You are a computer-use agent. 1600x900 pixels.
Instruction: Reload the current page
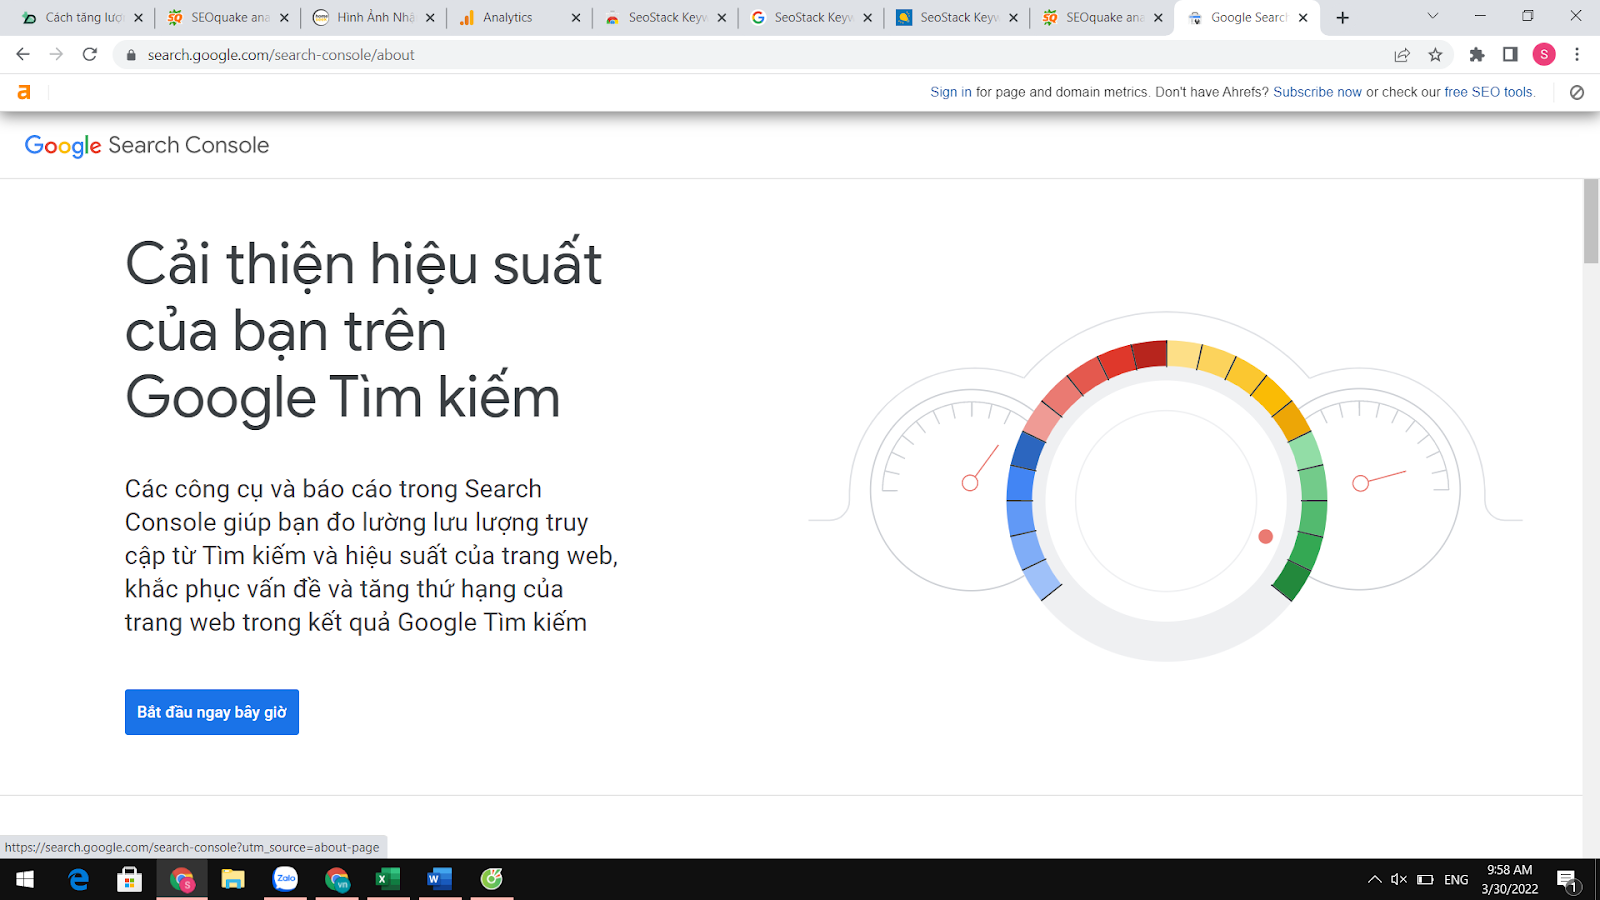coord(90,55)
